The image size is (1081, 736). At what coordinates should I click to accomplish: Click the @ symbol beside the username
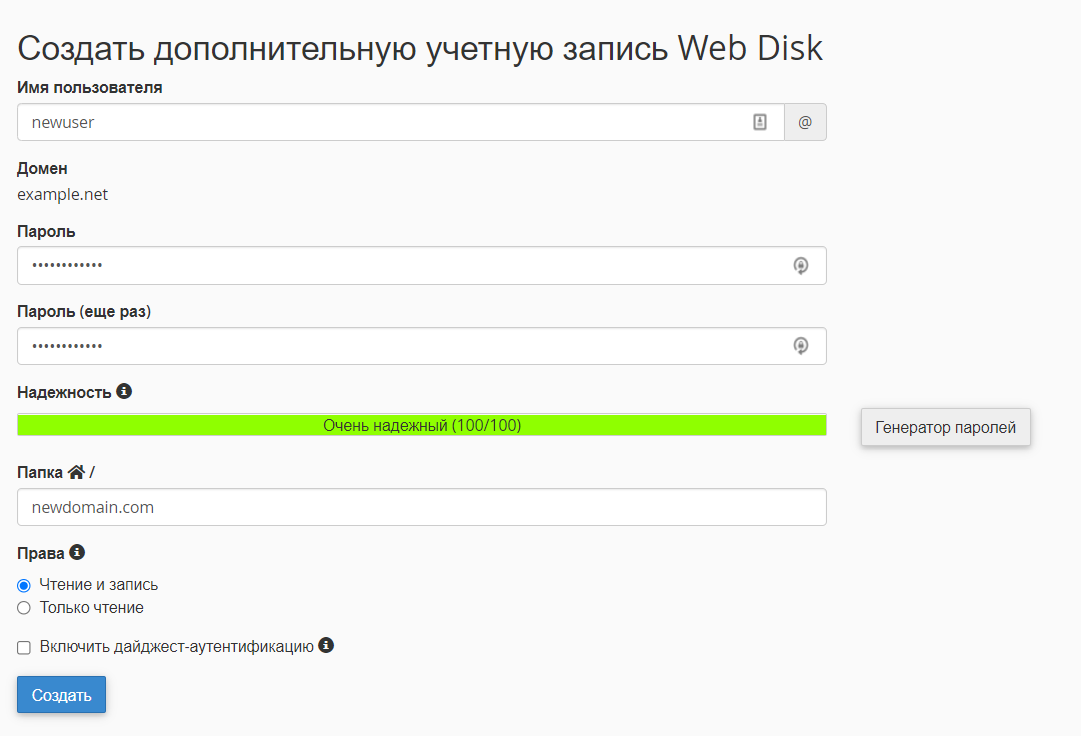[805, 122]
